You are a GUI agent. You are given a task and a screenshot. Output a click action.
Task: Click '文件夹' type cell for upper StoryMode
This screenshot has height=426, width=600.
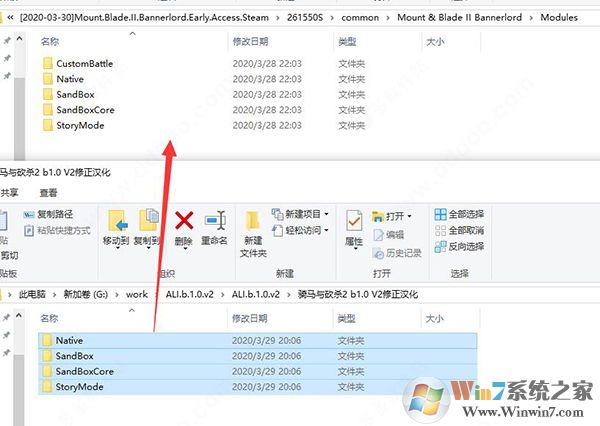(351, 126)
